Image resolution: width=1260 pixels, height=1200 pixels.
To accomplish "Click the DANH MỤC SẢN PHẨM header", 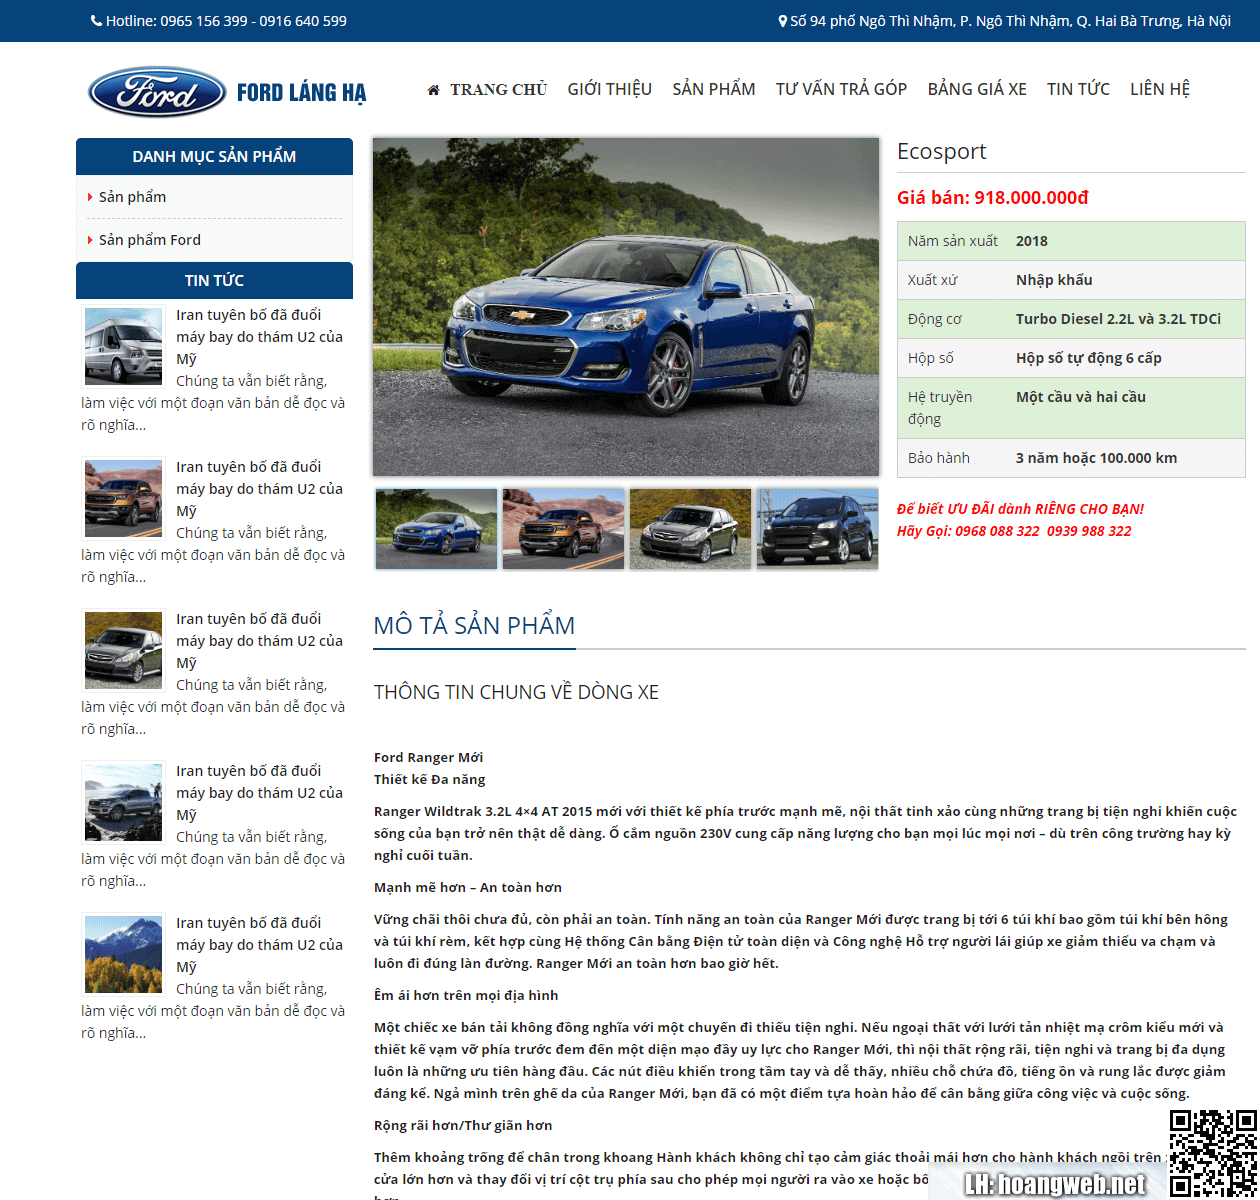I will pyautogui.click(x=214, y=156).
